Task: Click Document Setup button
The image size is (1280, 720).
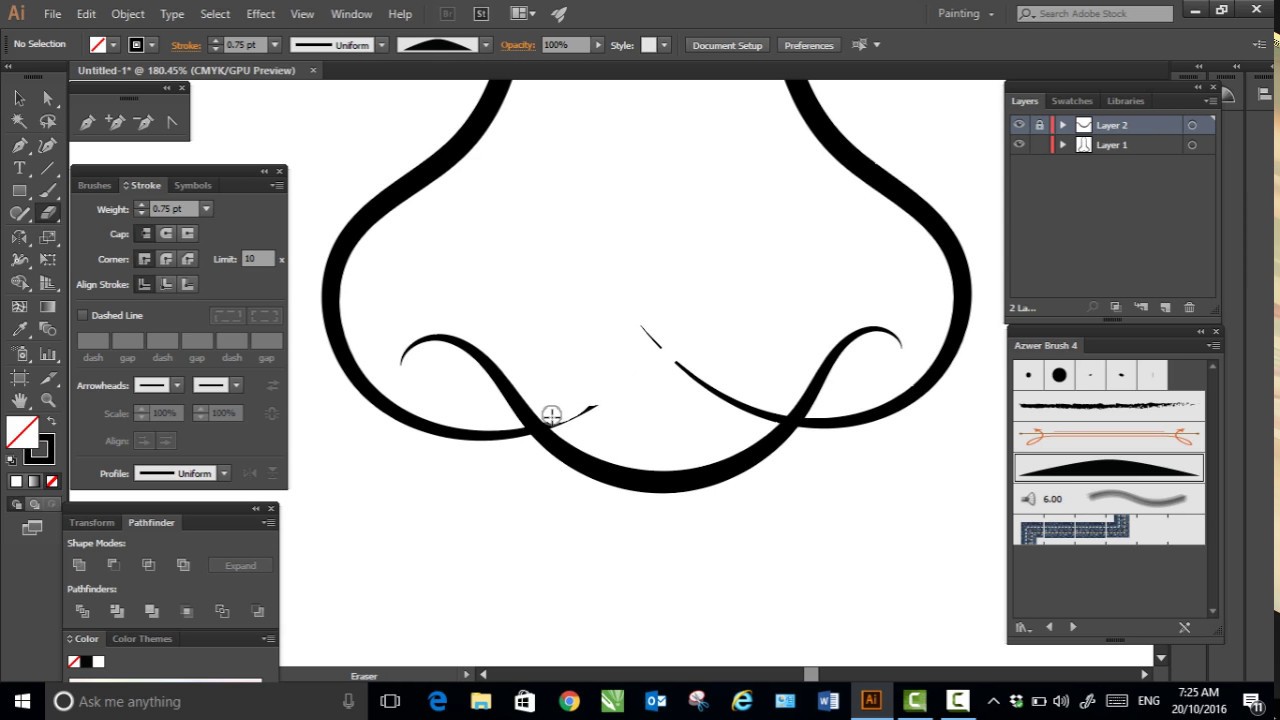Action: pos(727,45)
